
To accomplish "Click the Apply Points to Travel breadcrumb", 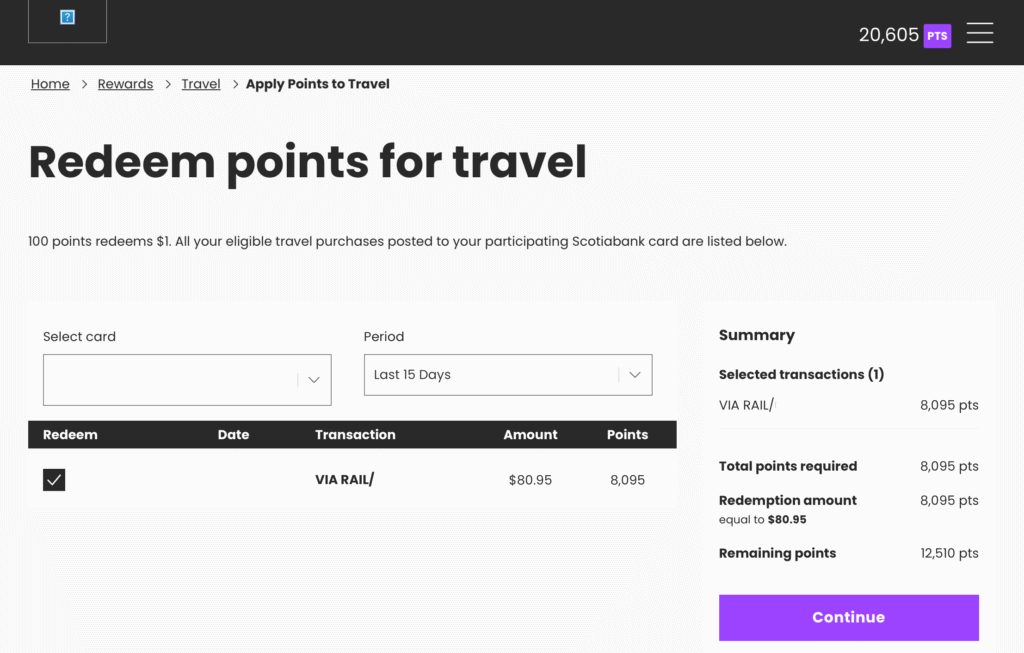I will pos(318,84).
